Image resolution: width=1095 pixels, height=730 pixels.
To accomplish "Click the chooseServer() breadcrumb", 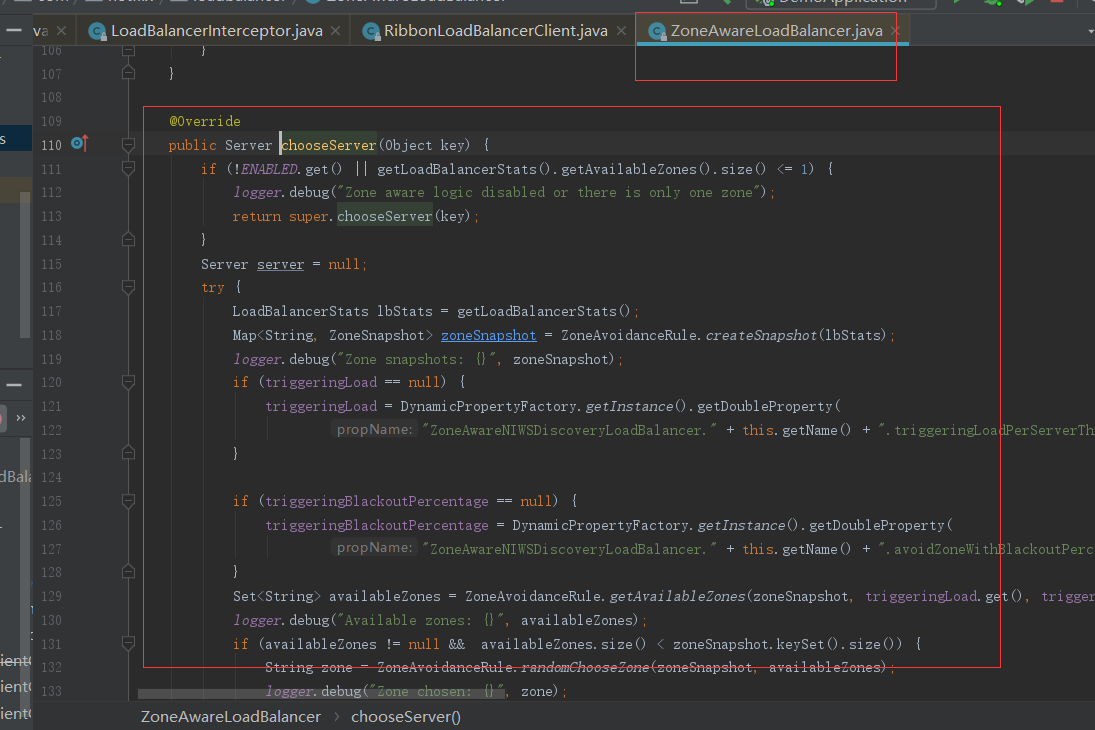I will (406, 717).
